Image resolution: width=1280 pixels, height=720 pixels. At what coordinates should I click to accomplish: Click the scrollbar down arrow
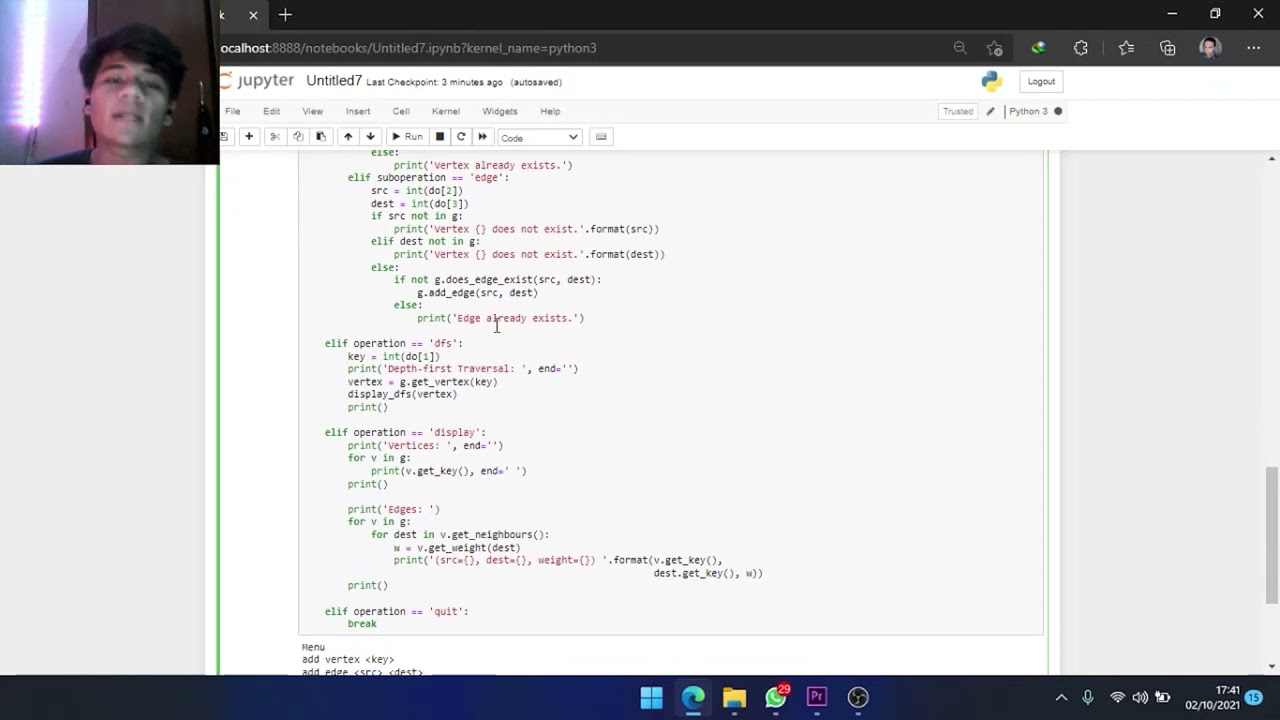tap(1272, 666)
